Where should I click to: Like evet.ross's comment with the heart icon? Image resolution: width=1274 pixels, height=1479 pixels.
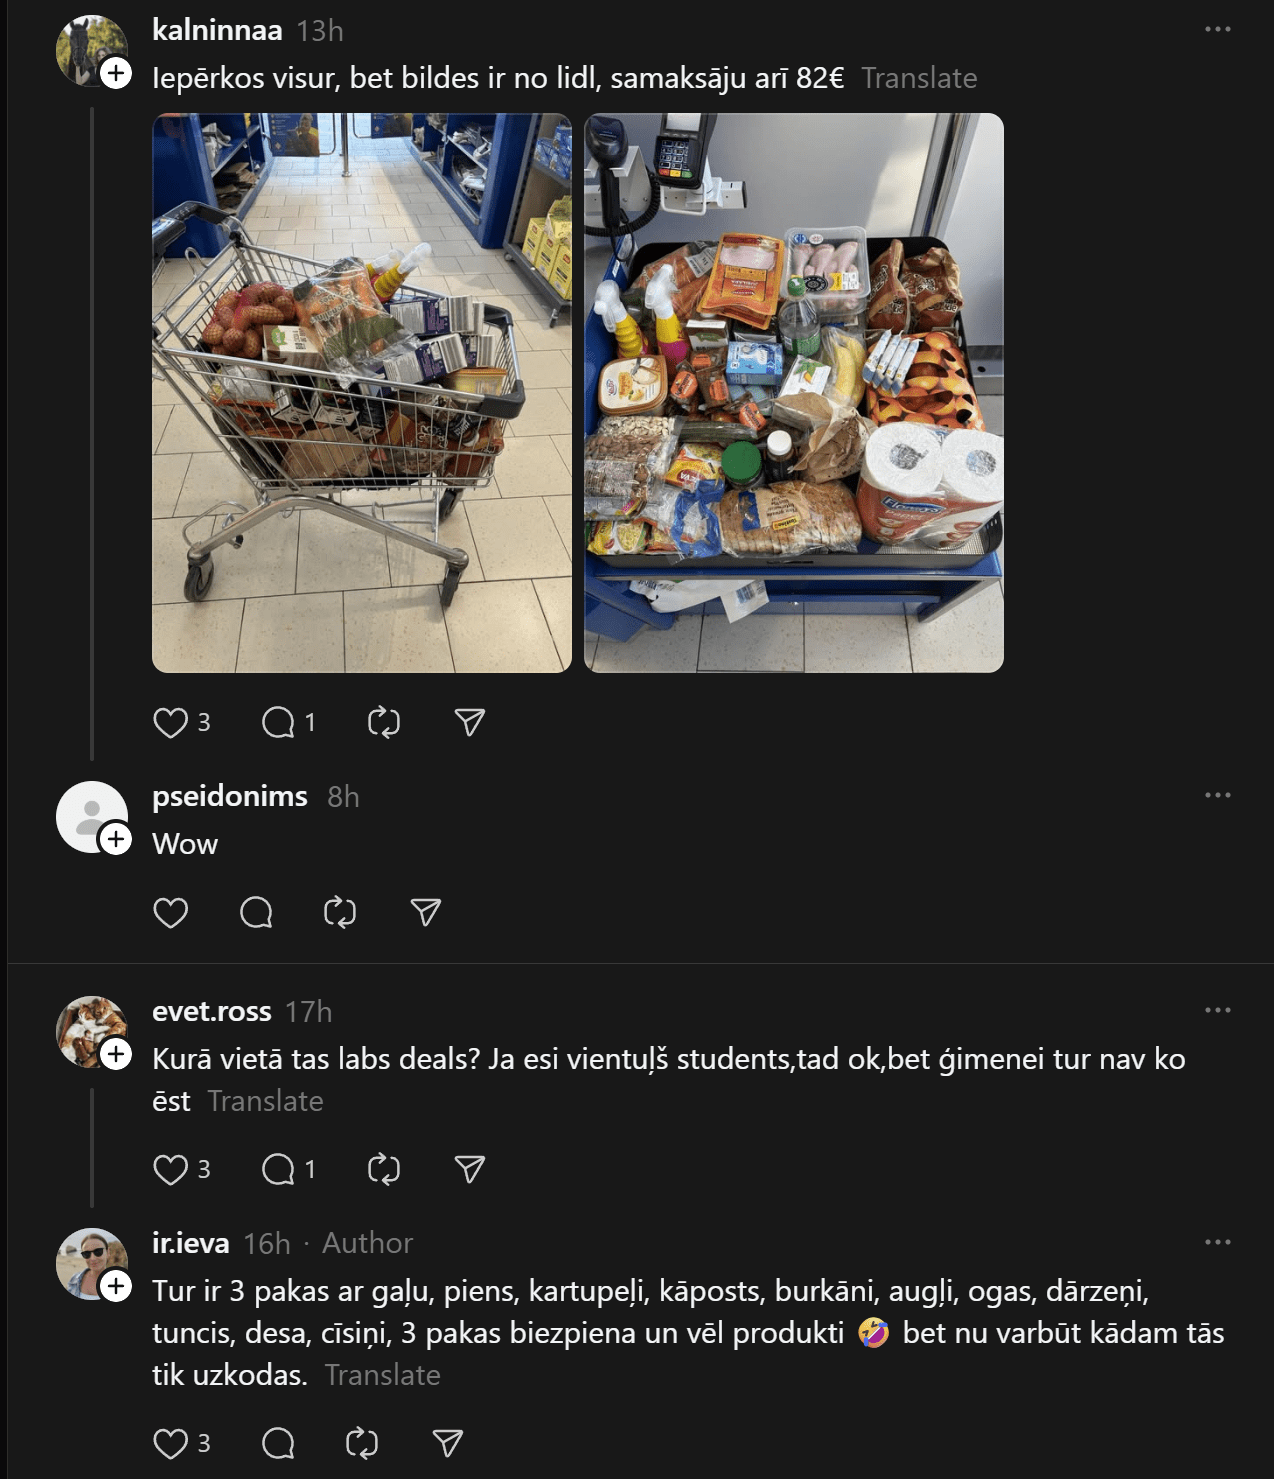tap(171, 1169)
